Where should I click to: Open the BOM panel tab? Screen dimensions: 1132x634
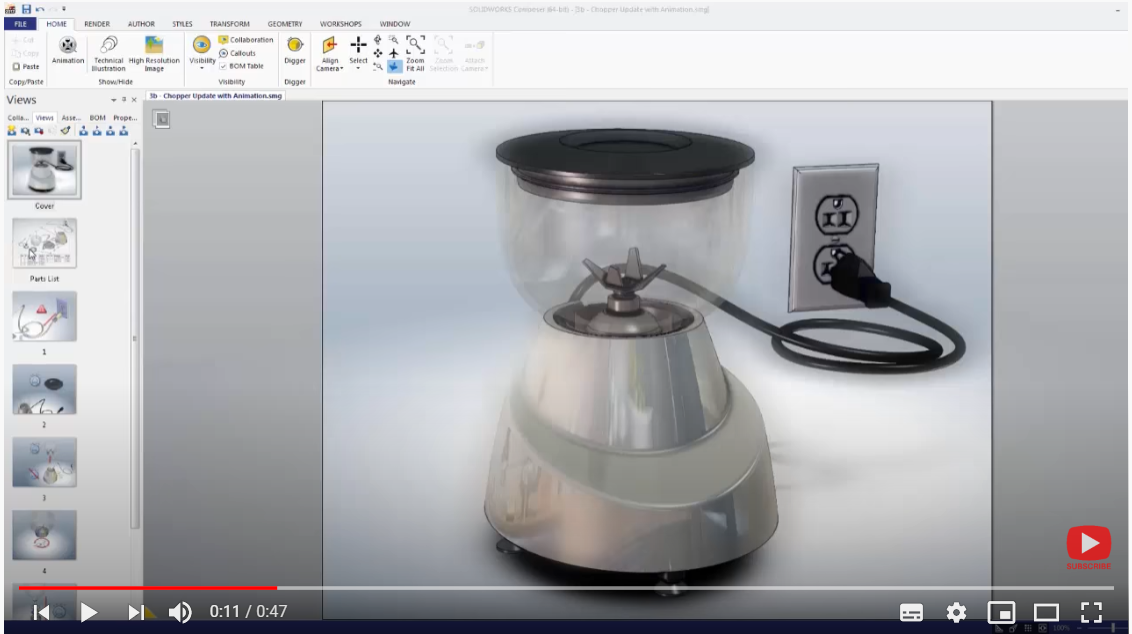97,118
